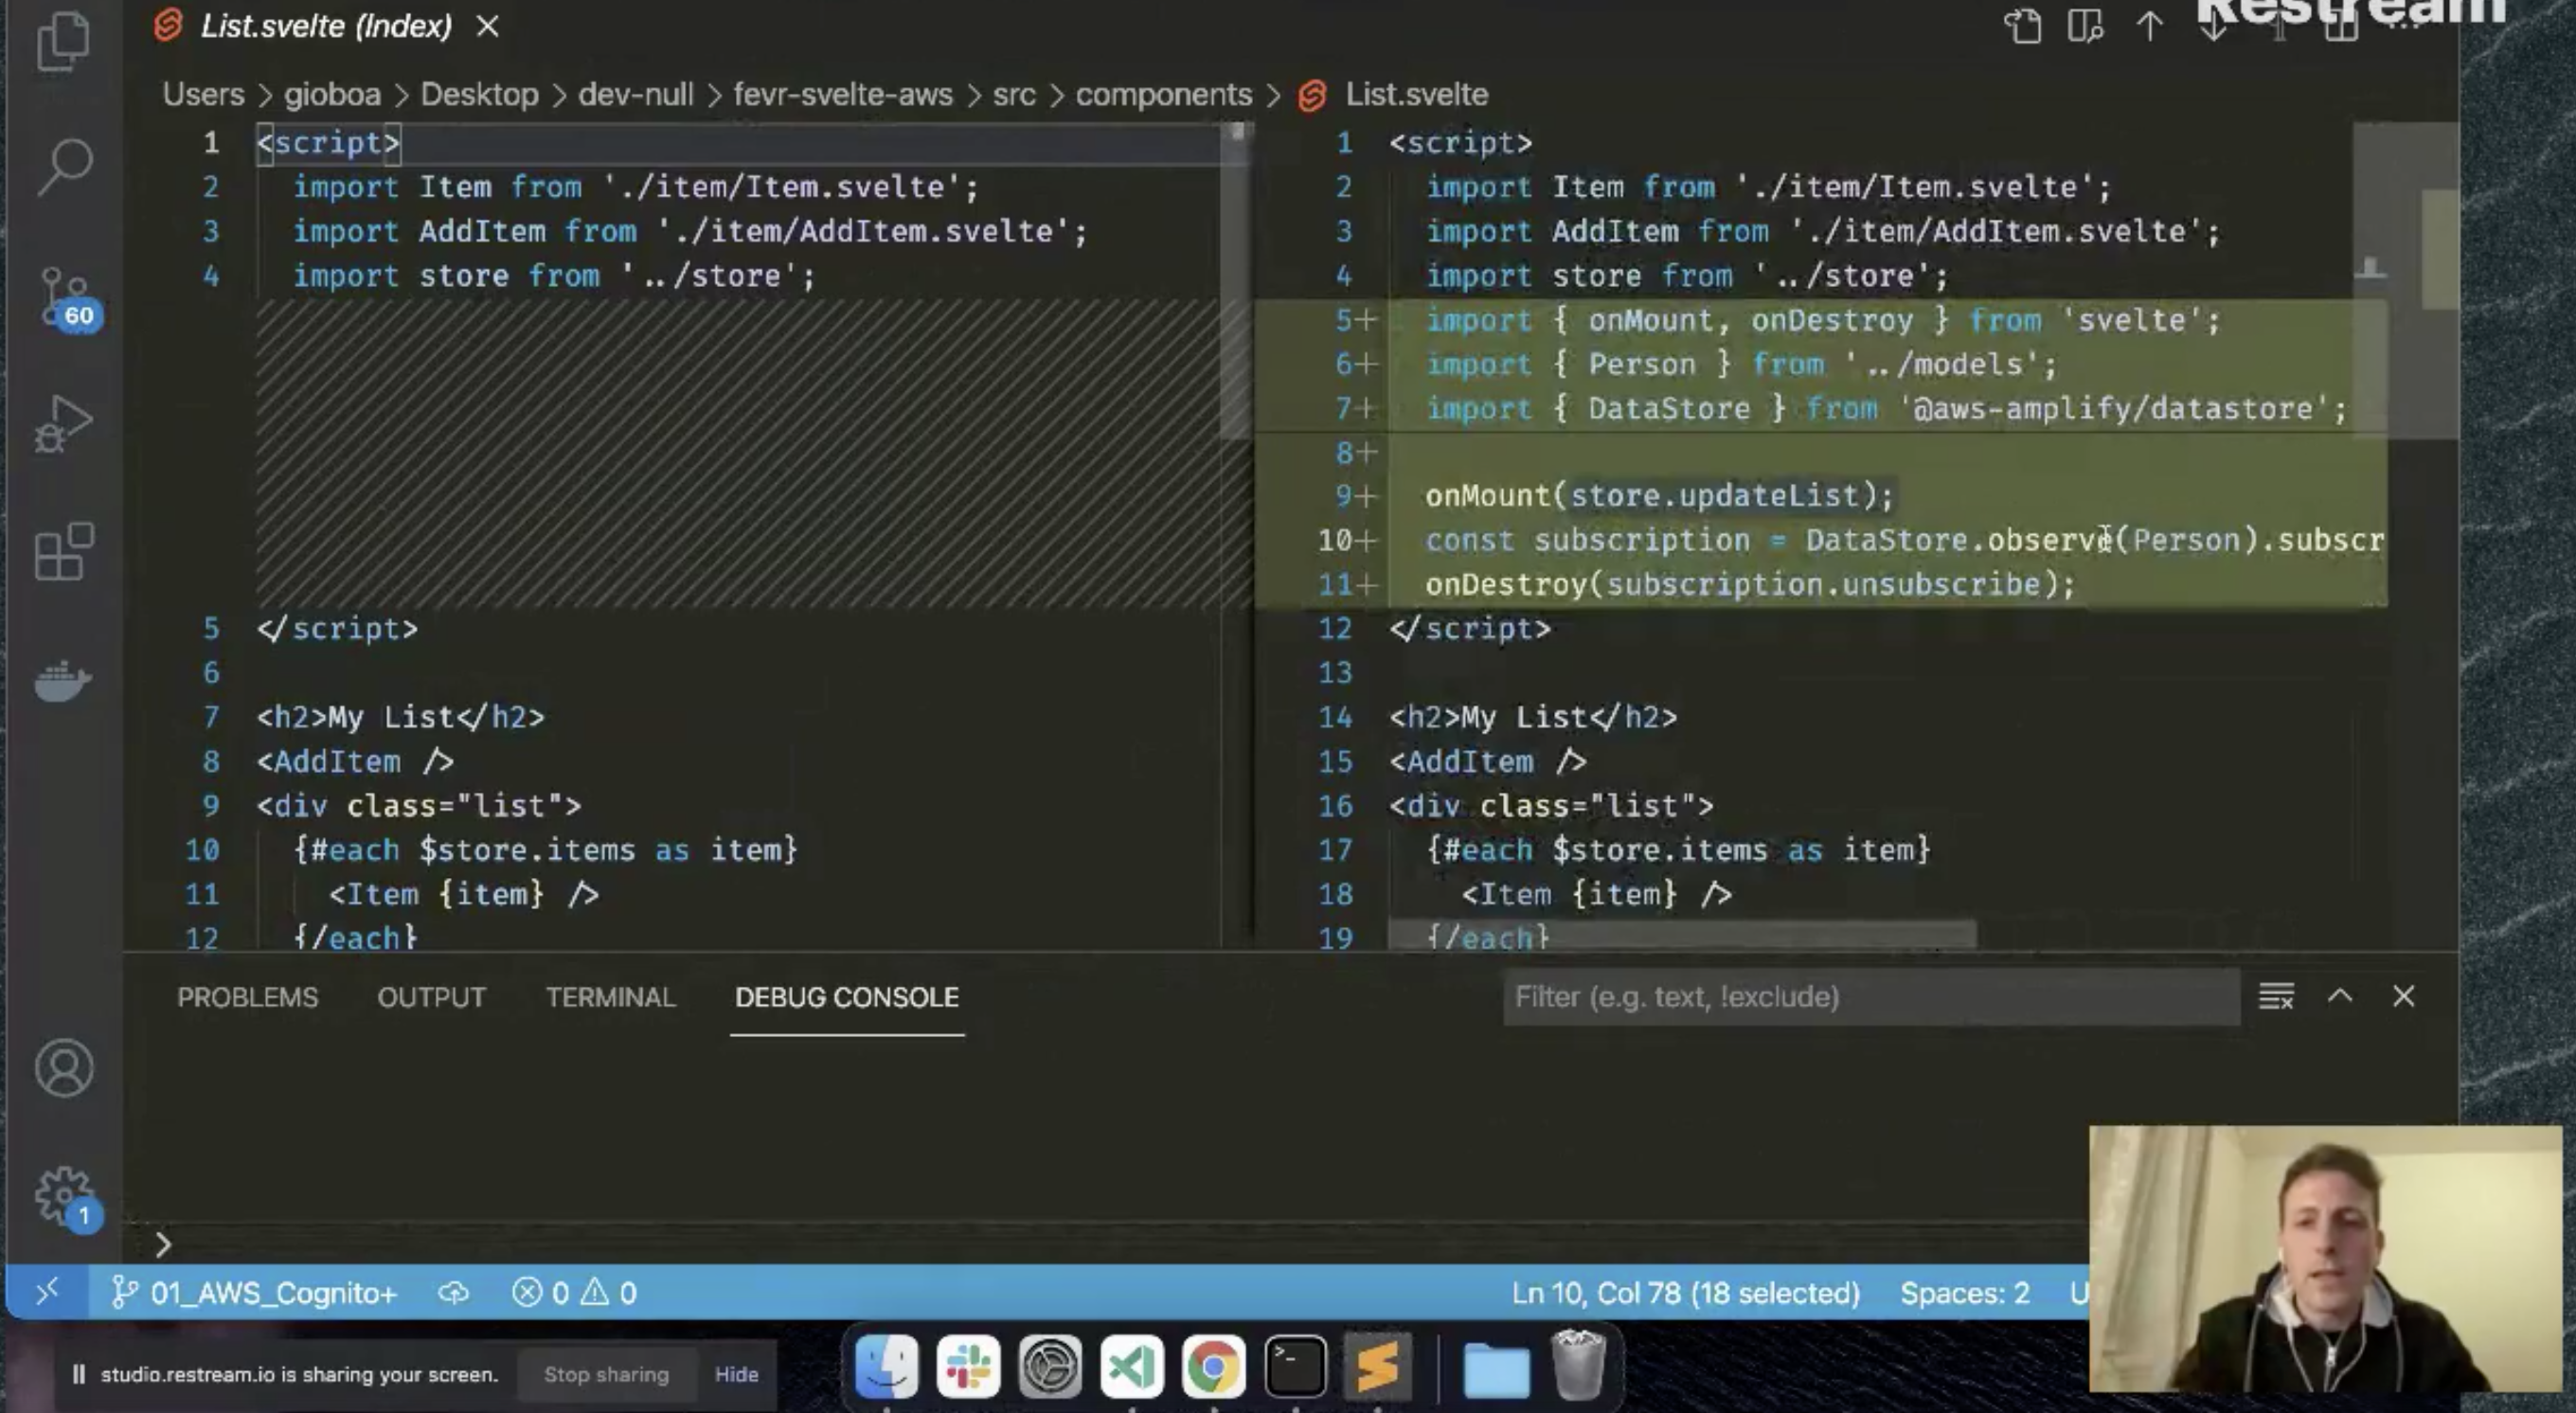Open Source Control view with 60 badge
Viewport: 2576px width, 1413px height.
tap(66, 297)
